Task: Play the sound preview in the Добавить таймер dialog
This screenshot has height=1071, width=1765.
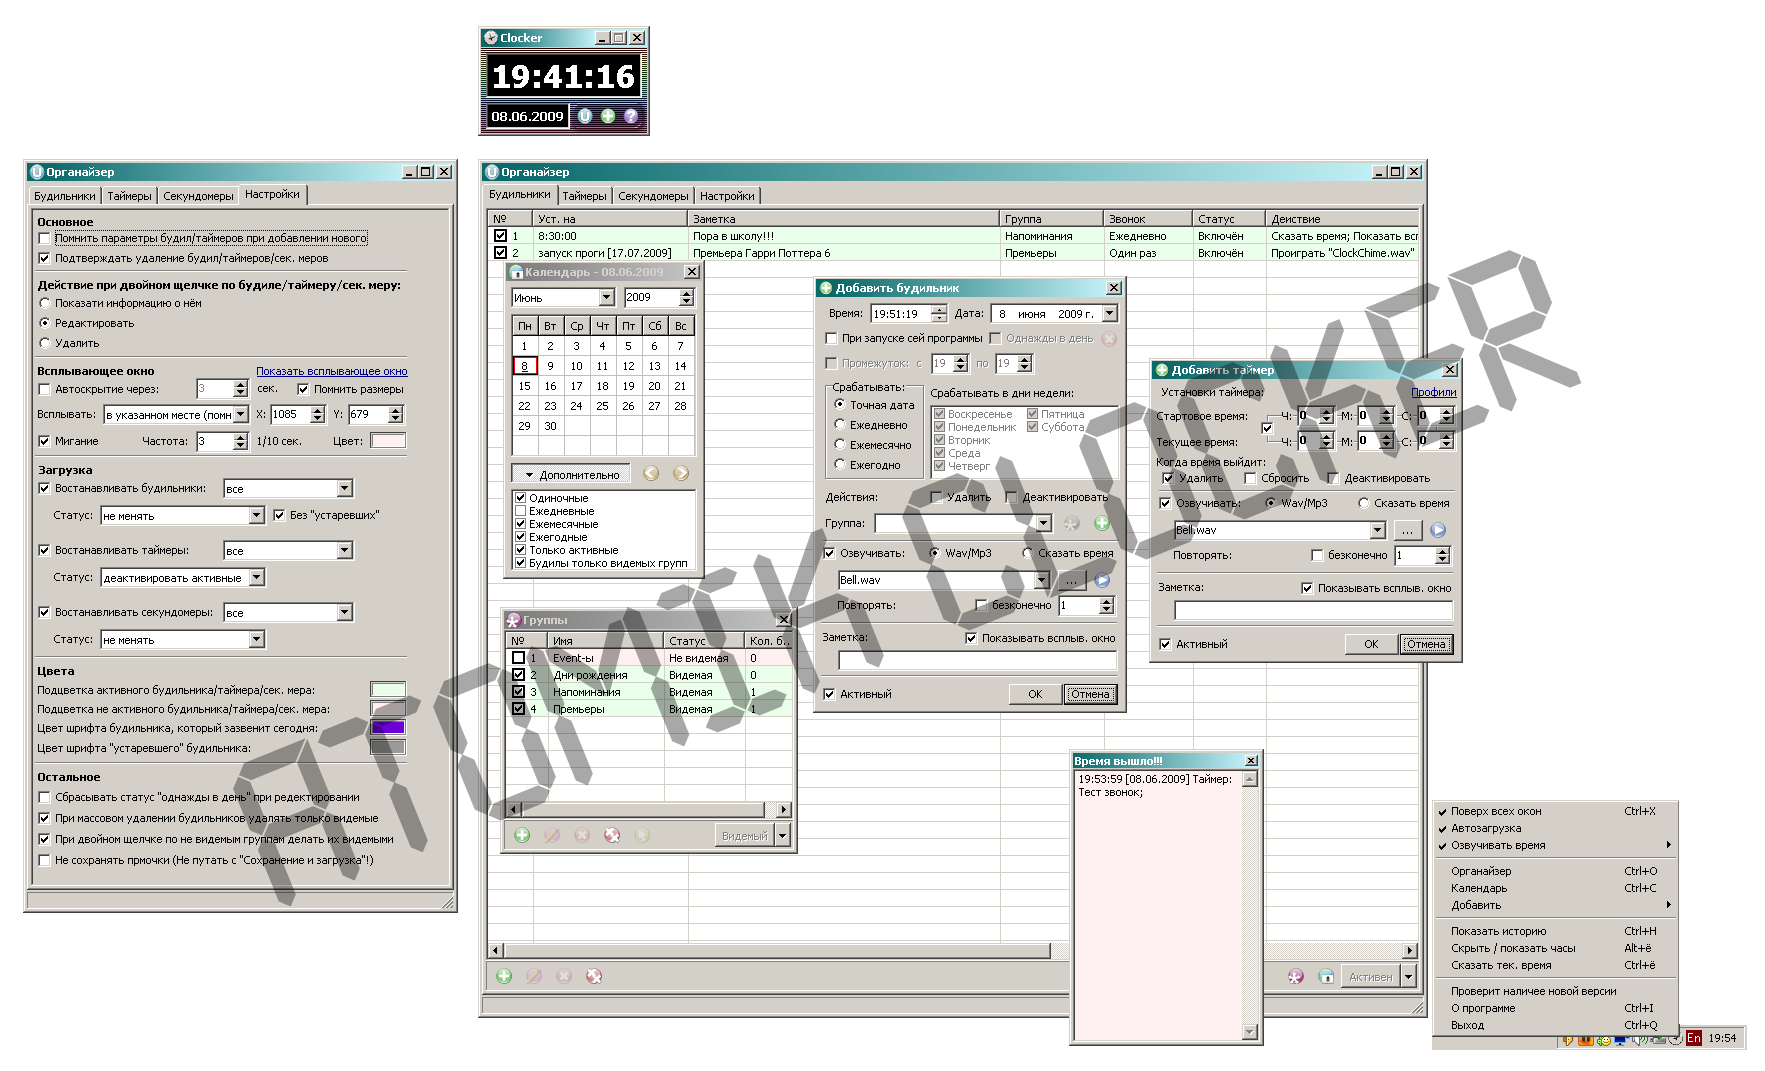Action: 1438,531
